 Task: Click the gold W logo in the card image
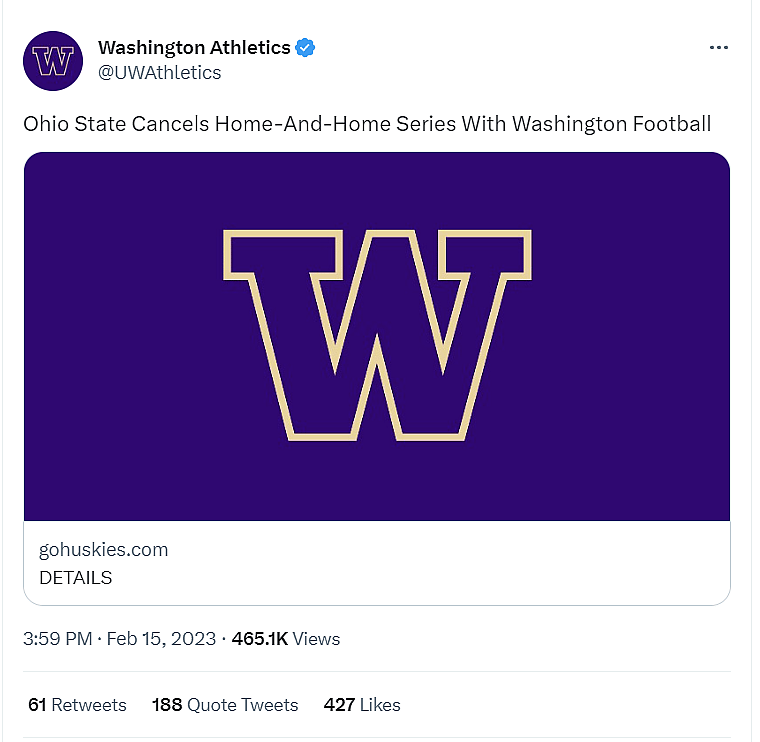pyautogui.click(x=376, y=334)
